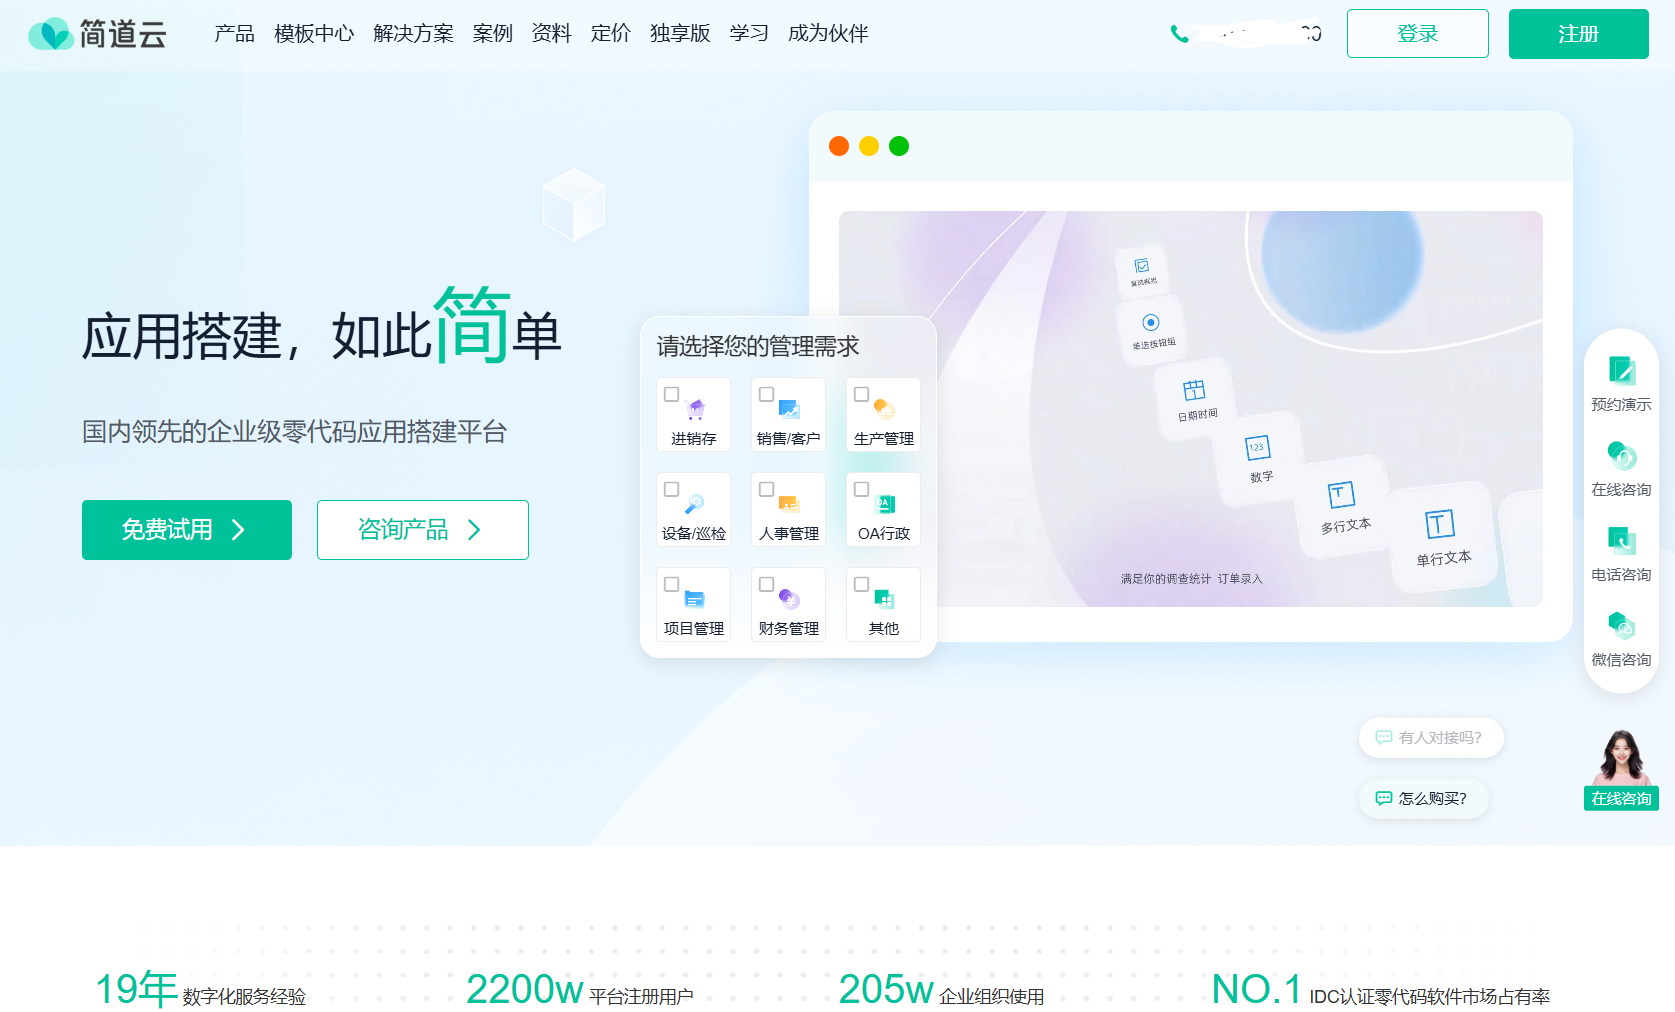The width and height of the screenshot is (1675, 1012).
Task: Open the 定价 menu item
Action: (x=610, y=34)
